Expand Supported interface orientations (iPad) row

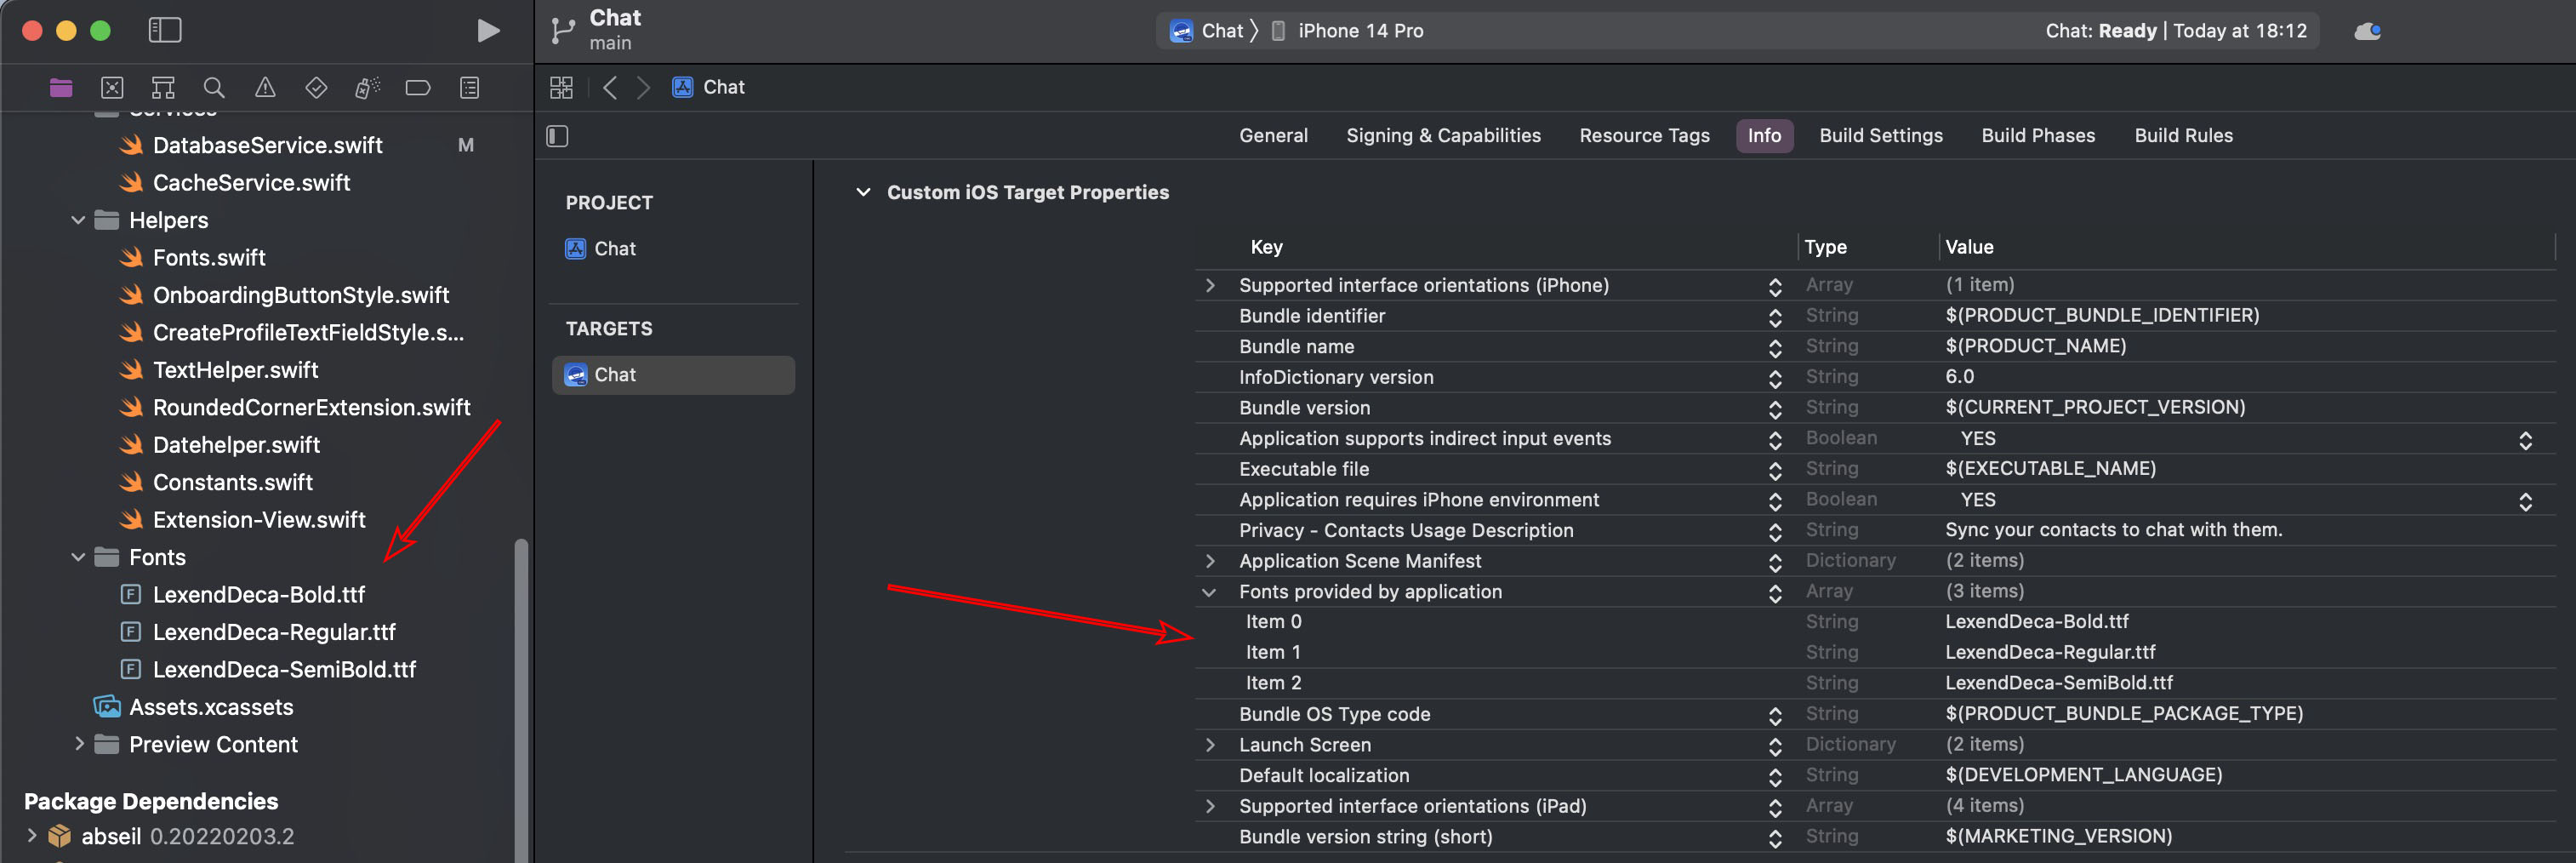coord(1210,806)
